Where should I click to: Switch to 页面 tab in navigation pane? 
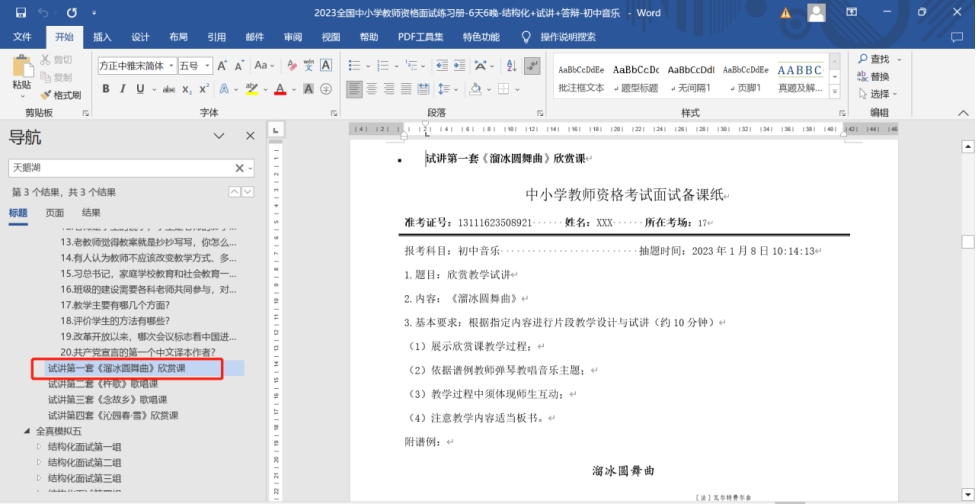point(55,213)
